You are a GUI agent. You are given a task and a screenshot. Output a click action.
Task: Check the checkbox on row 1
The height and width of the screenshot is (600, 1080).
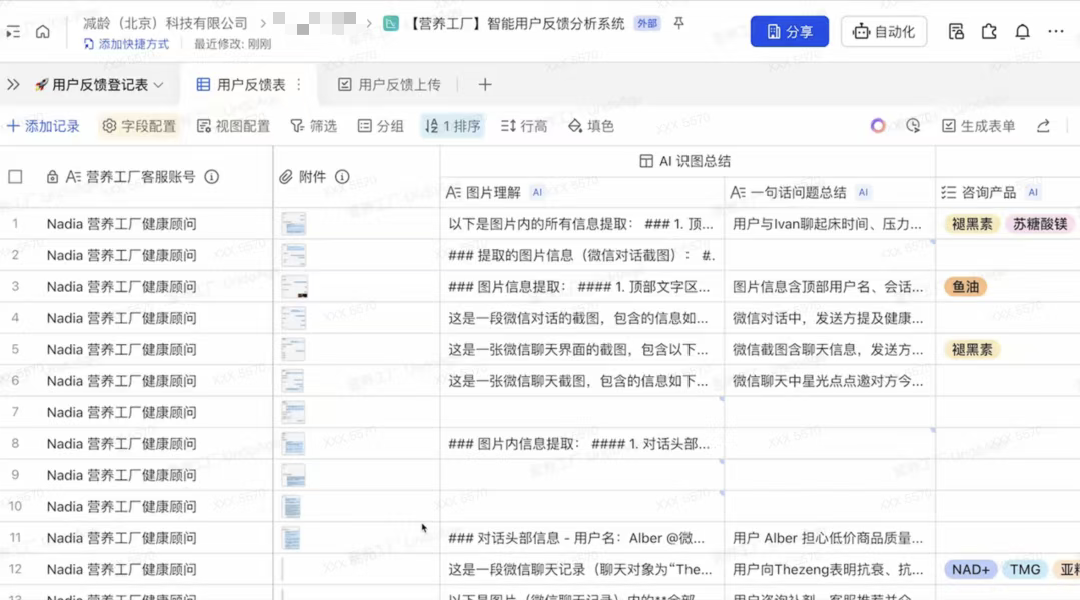pyautogui.click(x=15, y=224)
